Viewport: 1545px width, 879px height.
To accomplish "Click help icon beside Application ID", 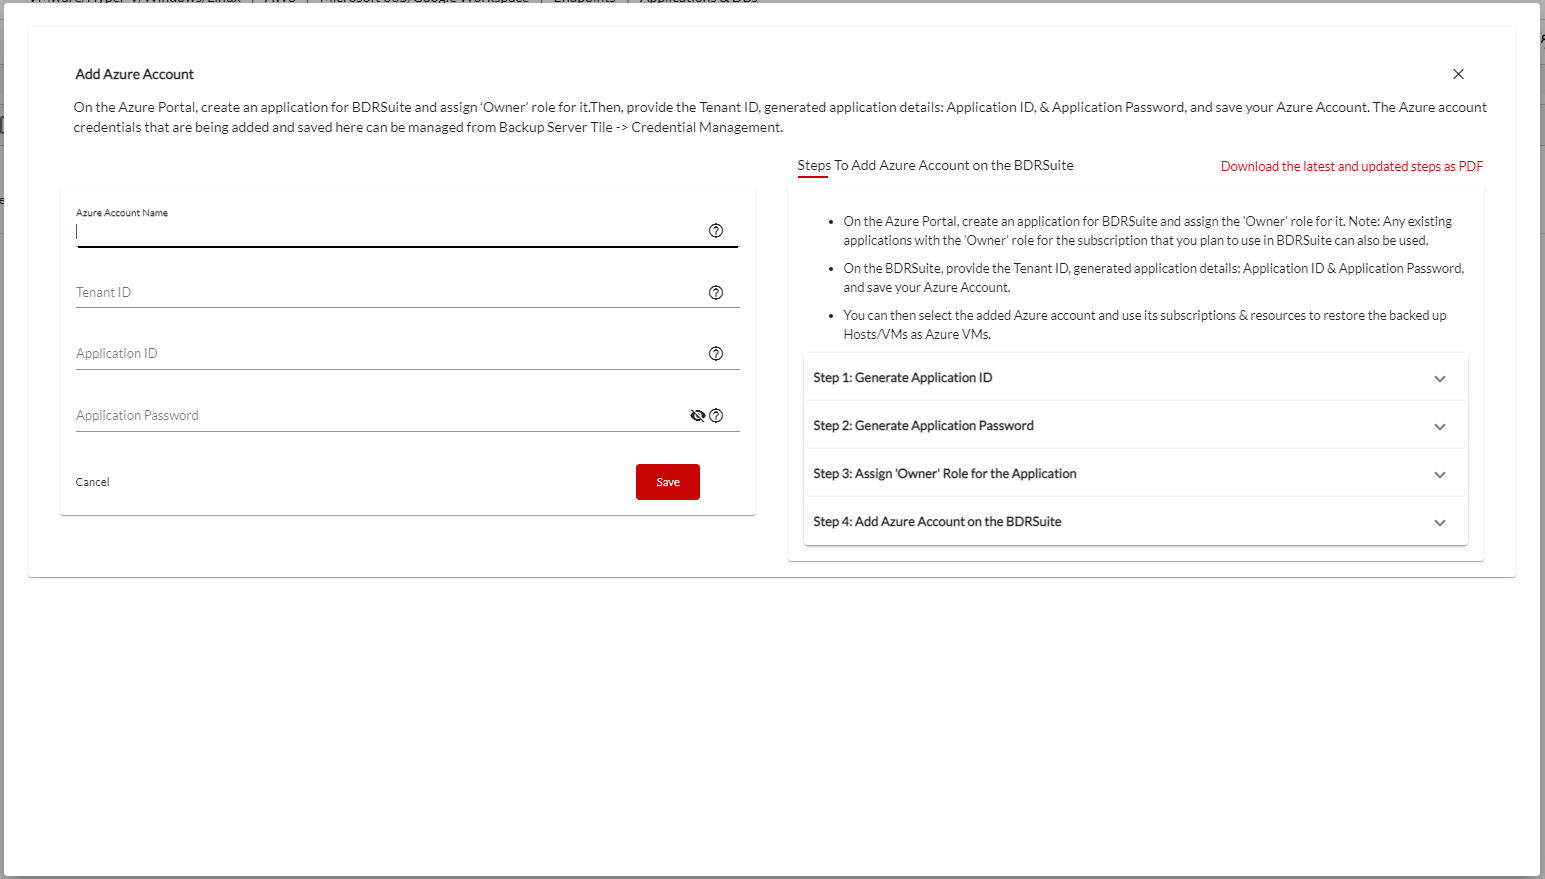I will click(x=716, y=353).
